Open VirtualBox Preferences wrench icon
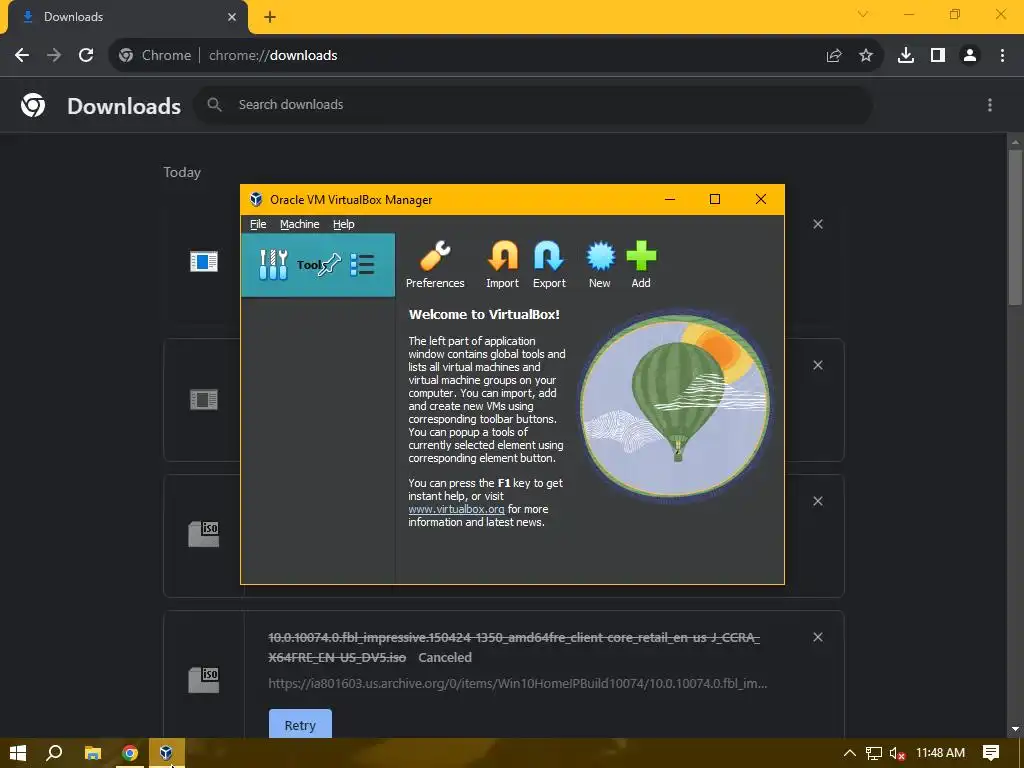This screenshot has height=768, width=1024. (435, 256)
